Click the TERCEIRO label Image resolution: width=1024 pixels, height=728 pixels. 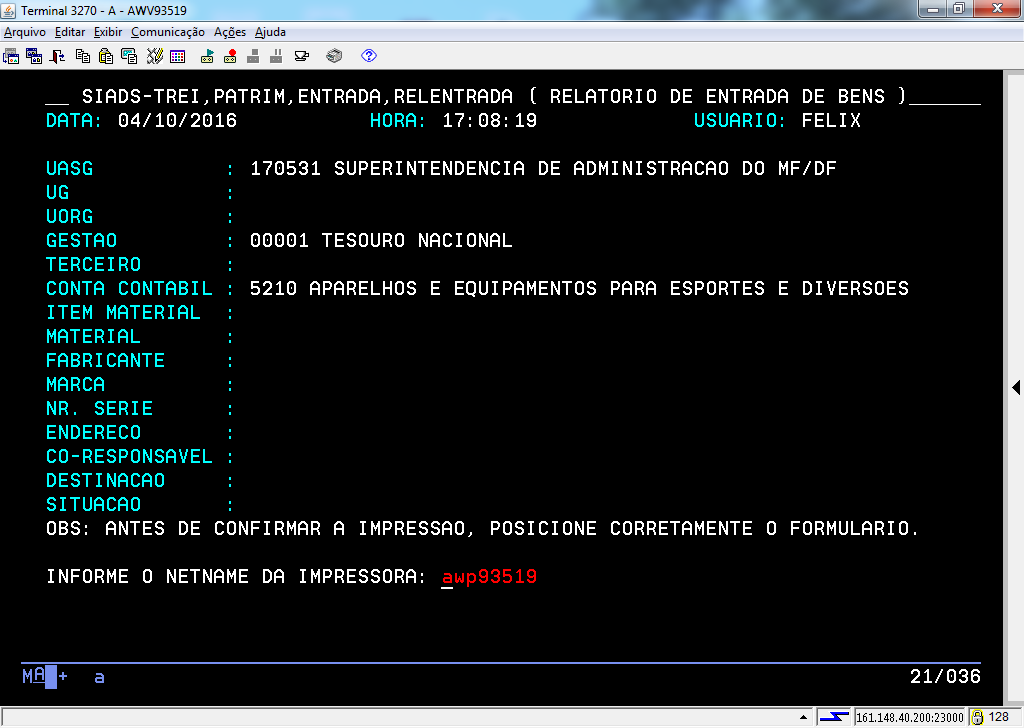click(93, 265)
